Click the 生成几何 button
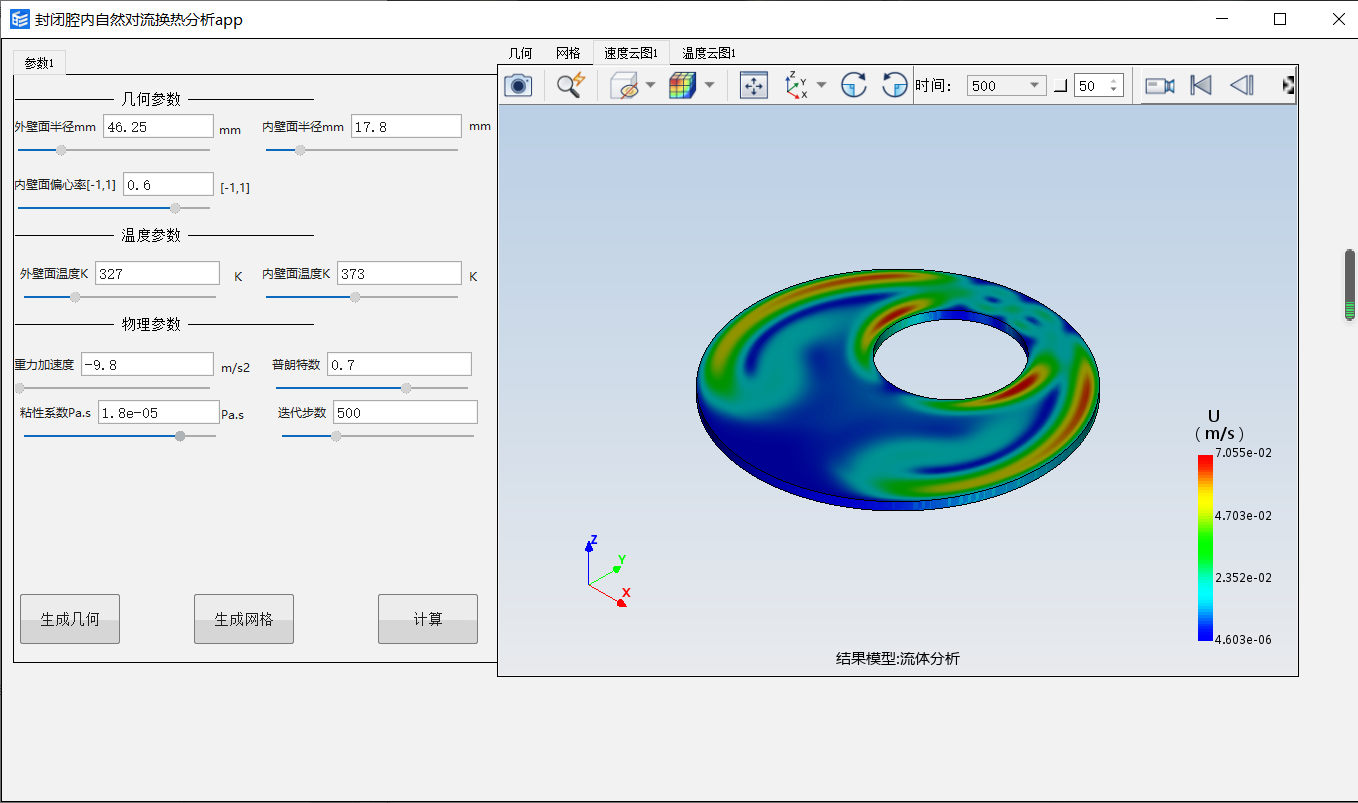 (70, 619)
